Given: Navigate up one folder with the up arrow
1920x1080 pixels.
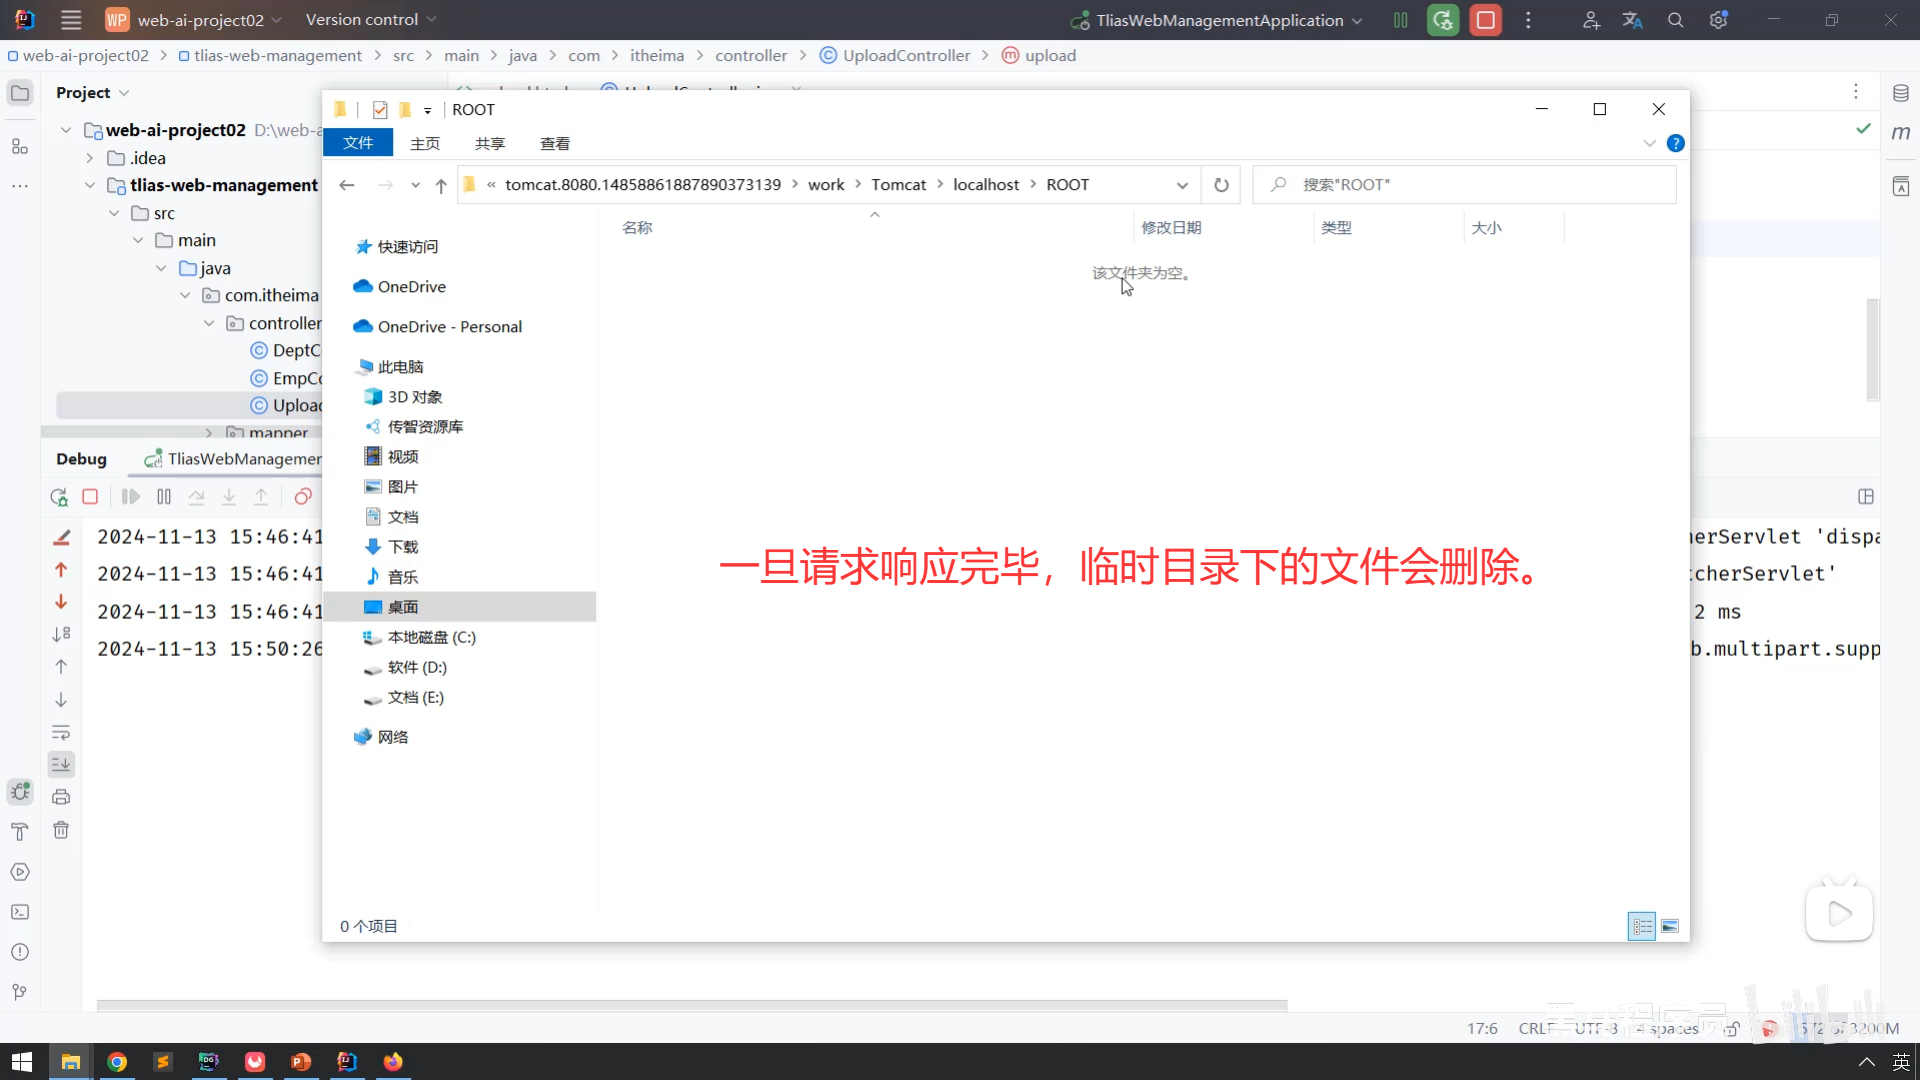Looking at the screenshot, I should click(441, 185).
